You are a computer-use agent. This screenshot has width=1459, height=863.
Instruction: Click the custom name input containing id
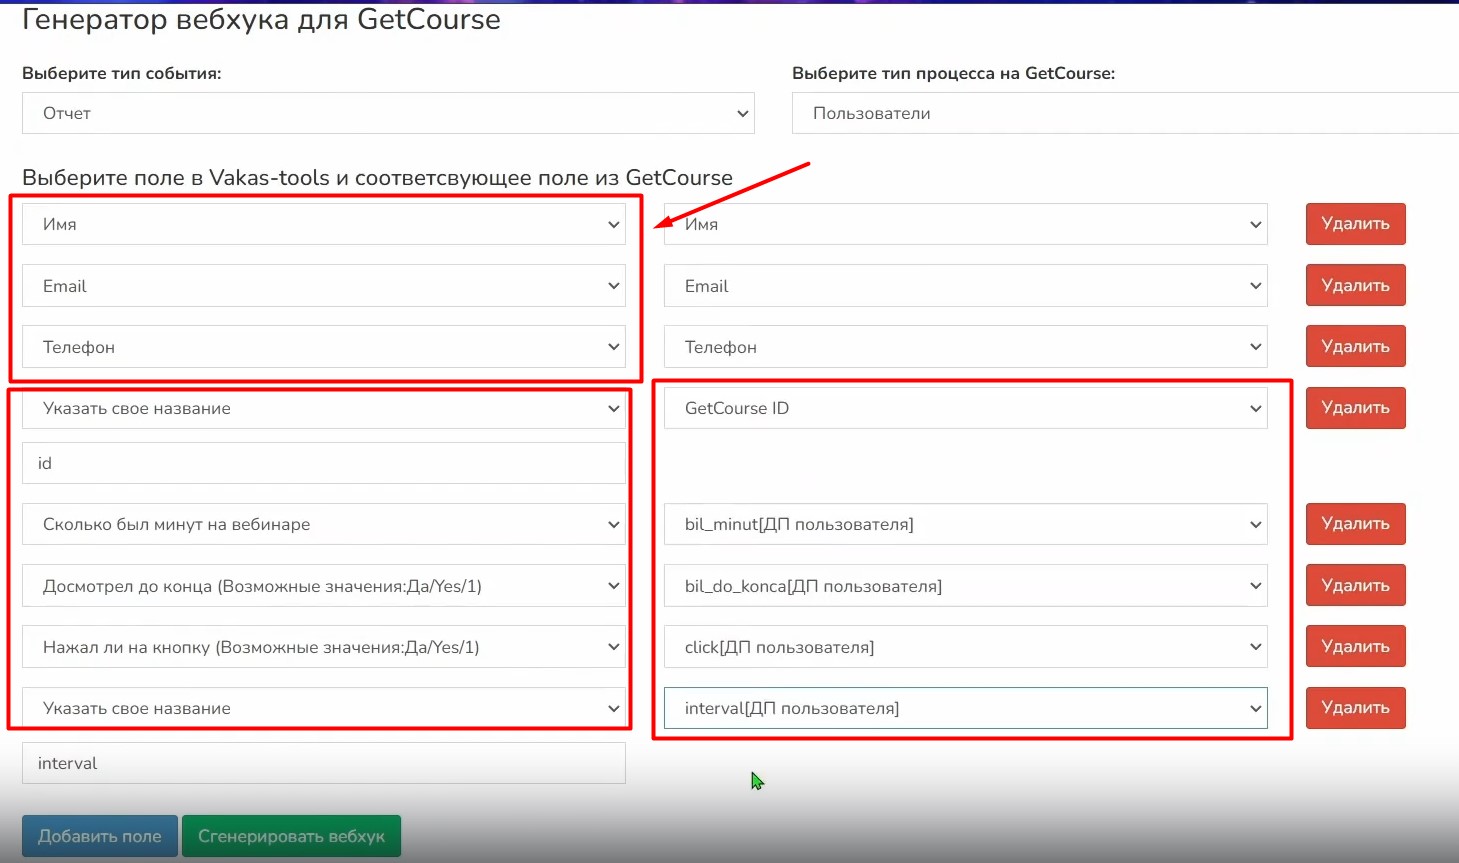(324, 463)
